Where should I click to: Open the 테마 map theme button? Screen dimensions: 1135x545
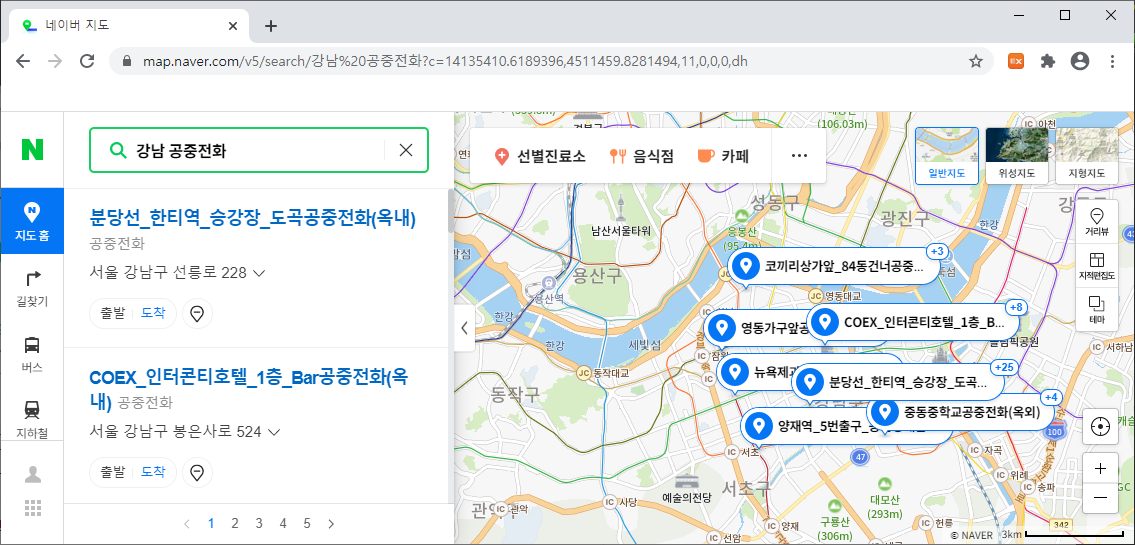click(x=1097, y=309)
